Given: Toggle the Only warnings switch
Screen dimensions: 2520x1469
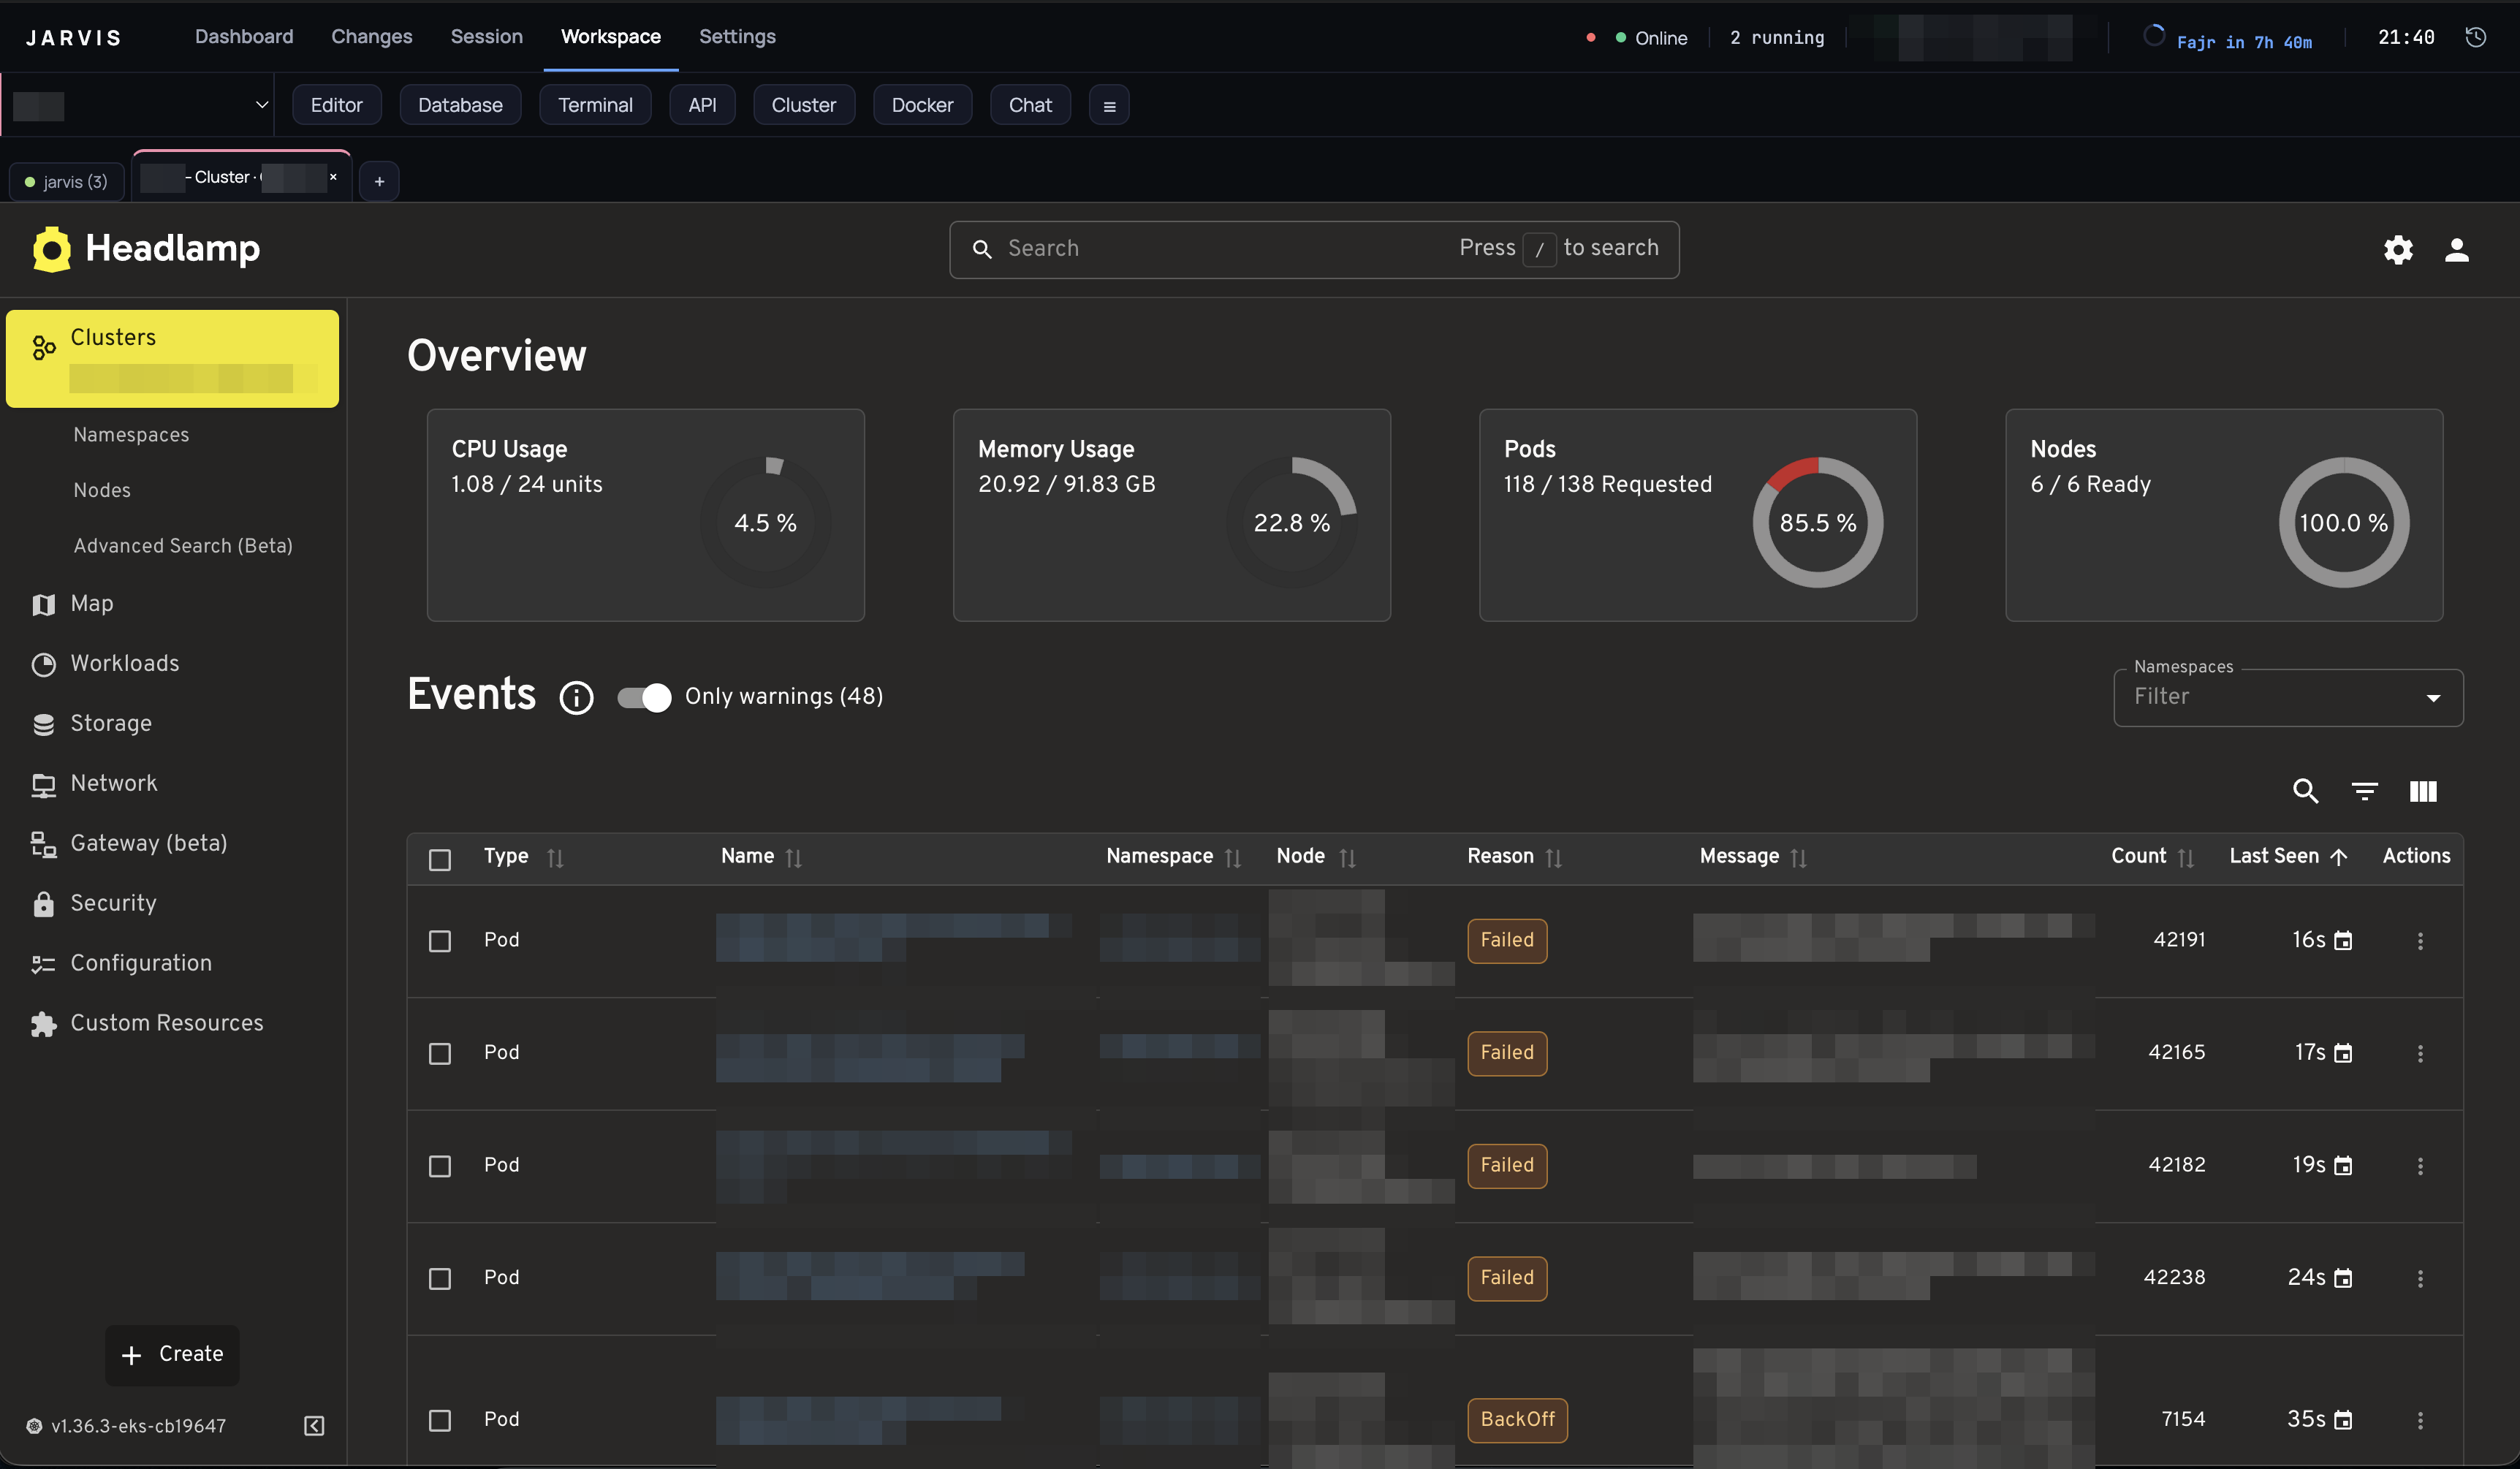Looking at the screenshot, I should [x=644, y=697].
